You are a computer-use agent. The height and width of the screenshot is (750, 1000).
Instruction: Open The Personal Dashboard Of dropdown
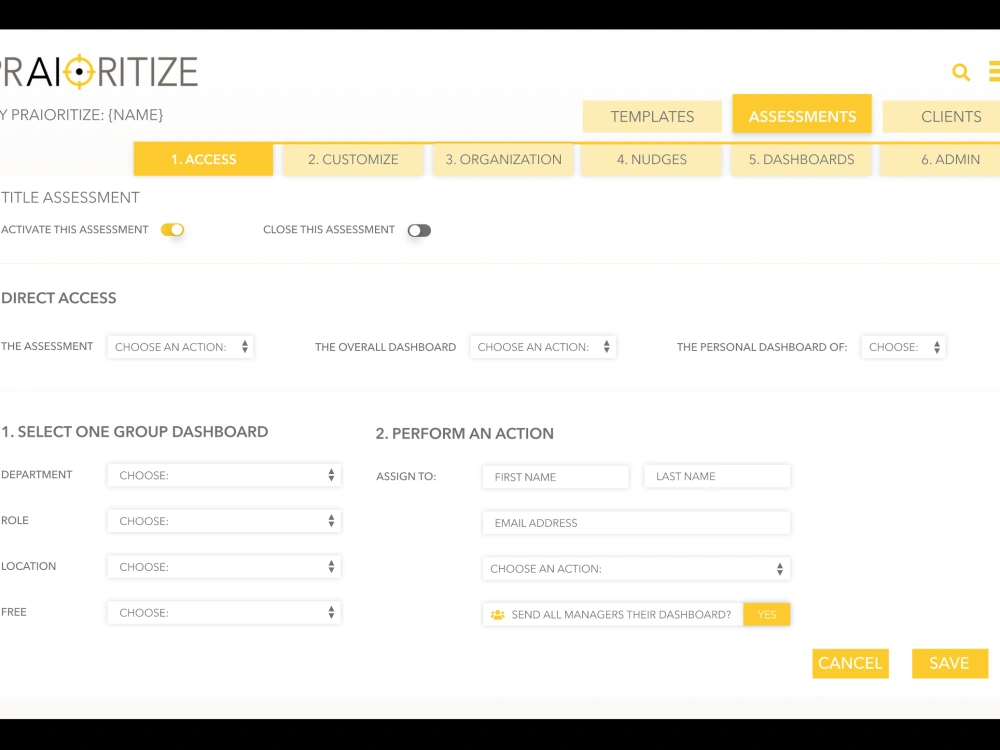pos(903,347)
